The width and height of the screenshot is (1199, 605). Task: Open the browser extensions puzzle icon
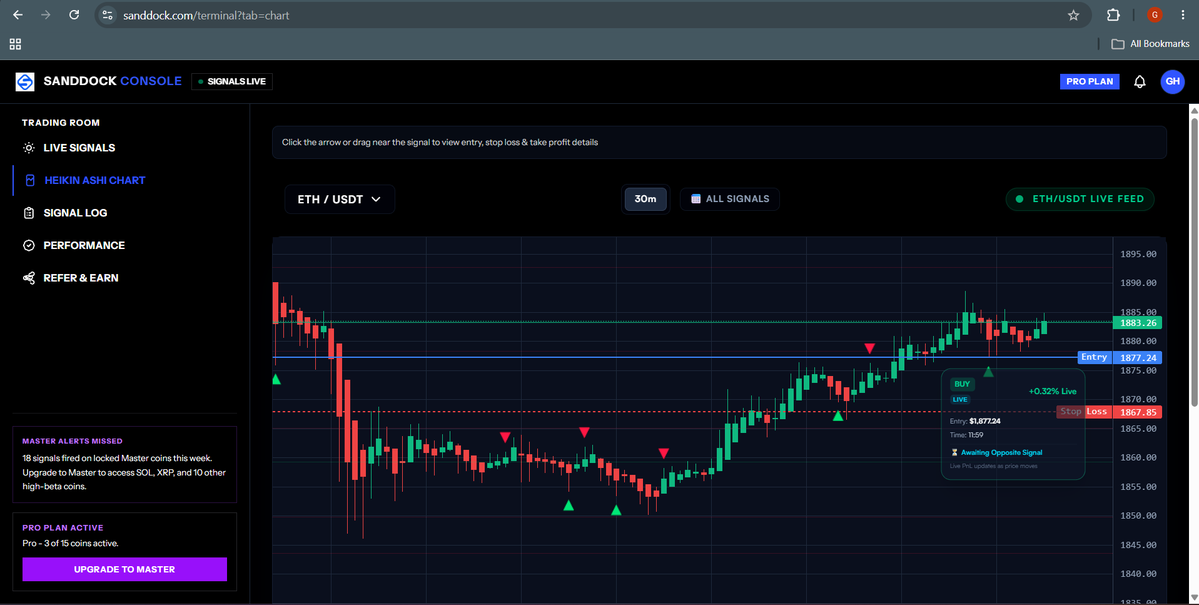[x=1113, y=15]
